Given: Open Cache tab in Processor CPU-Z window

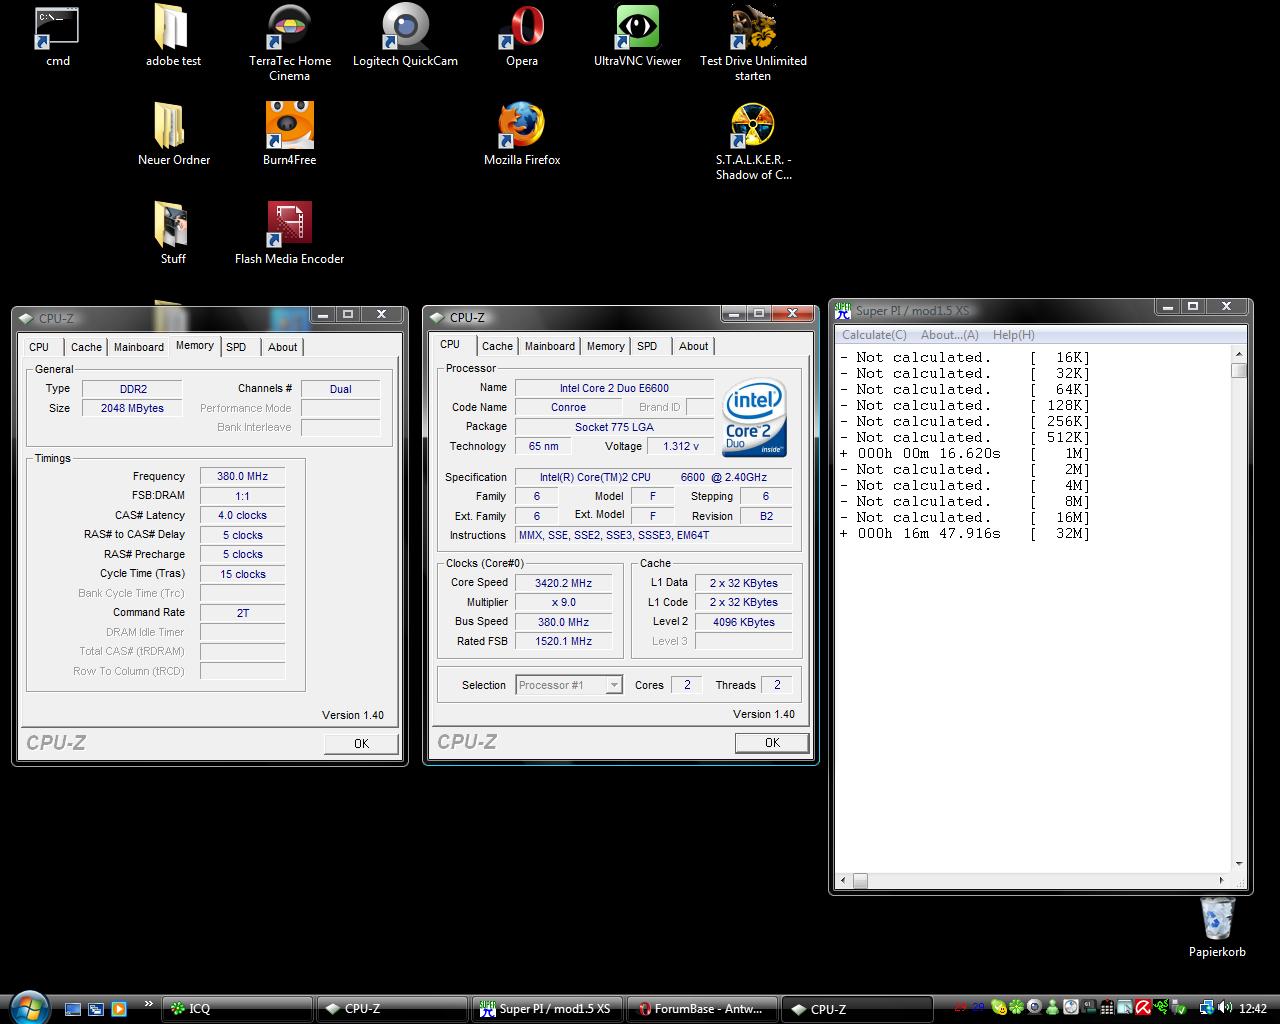Looking at the screenshot, I should [497, 346].
